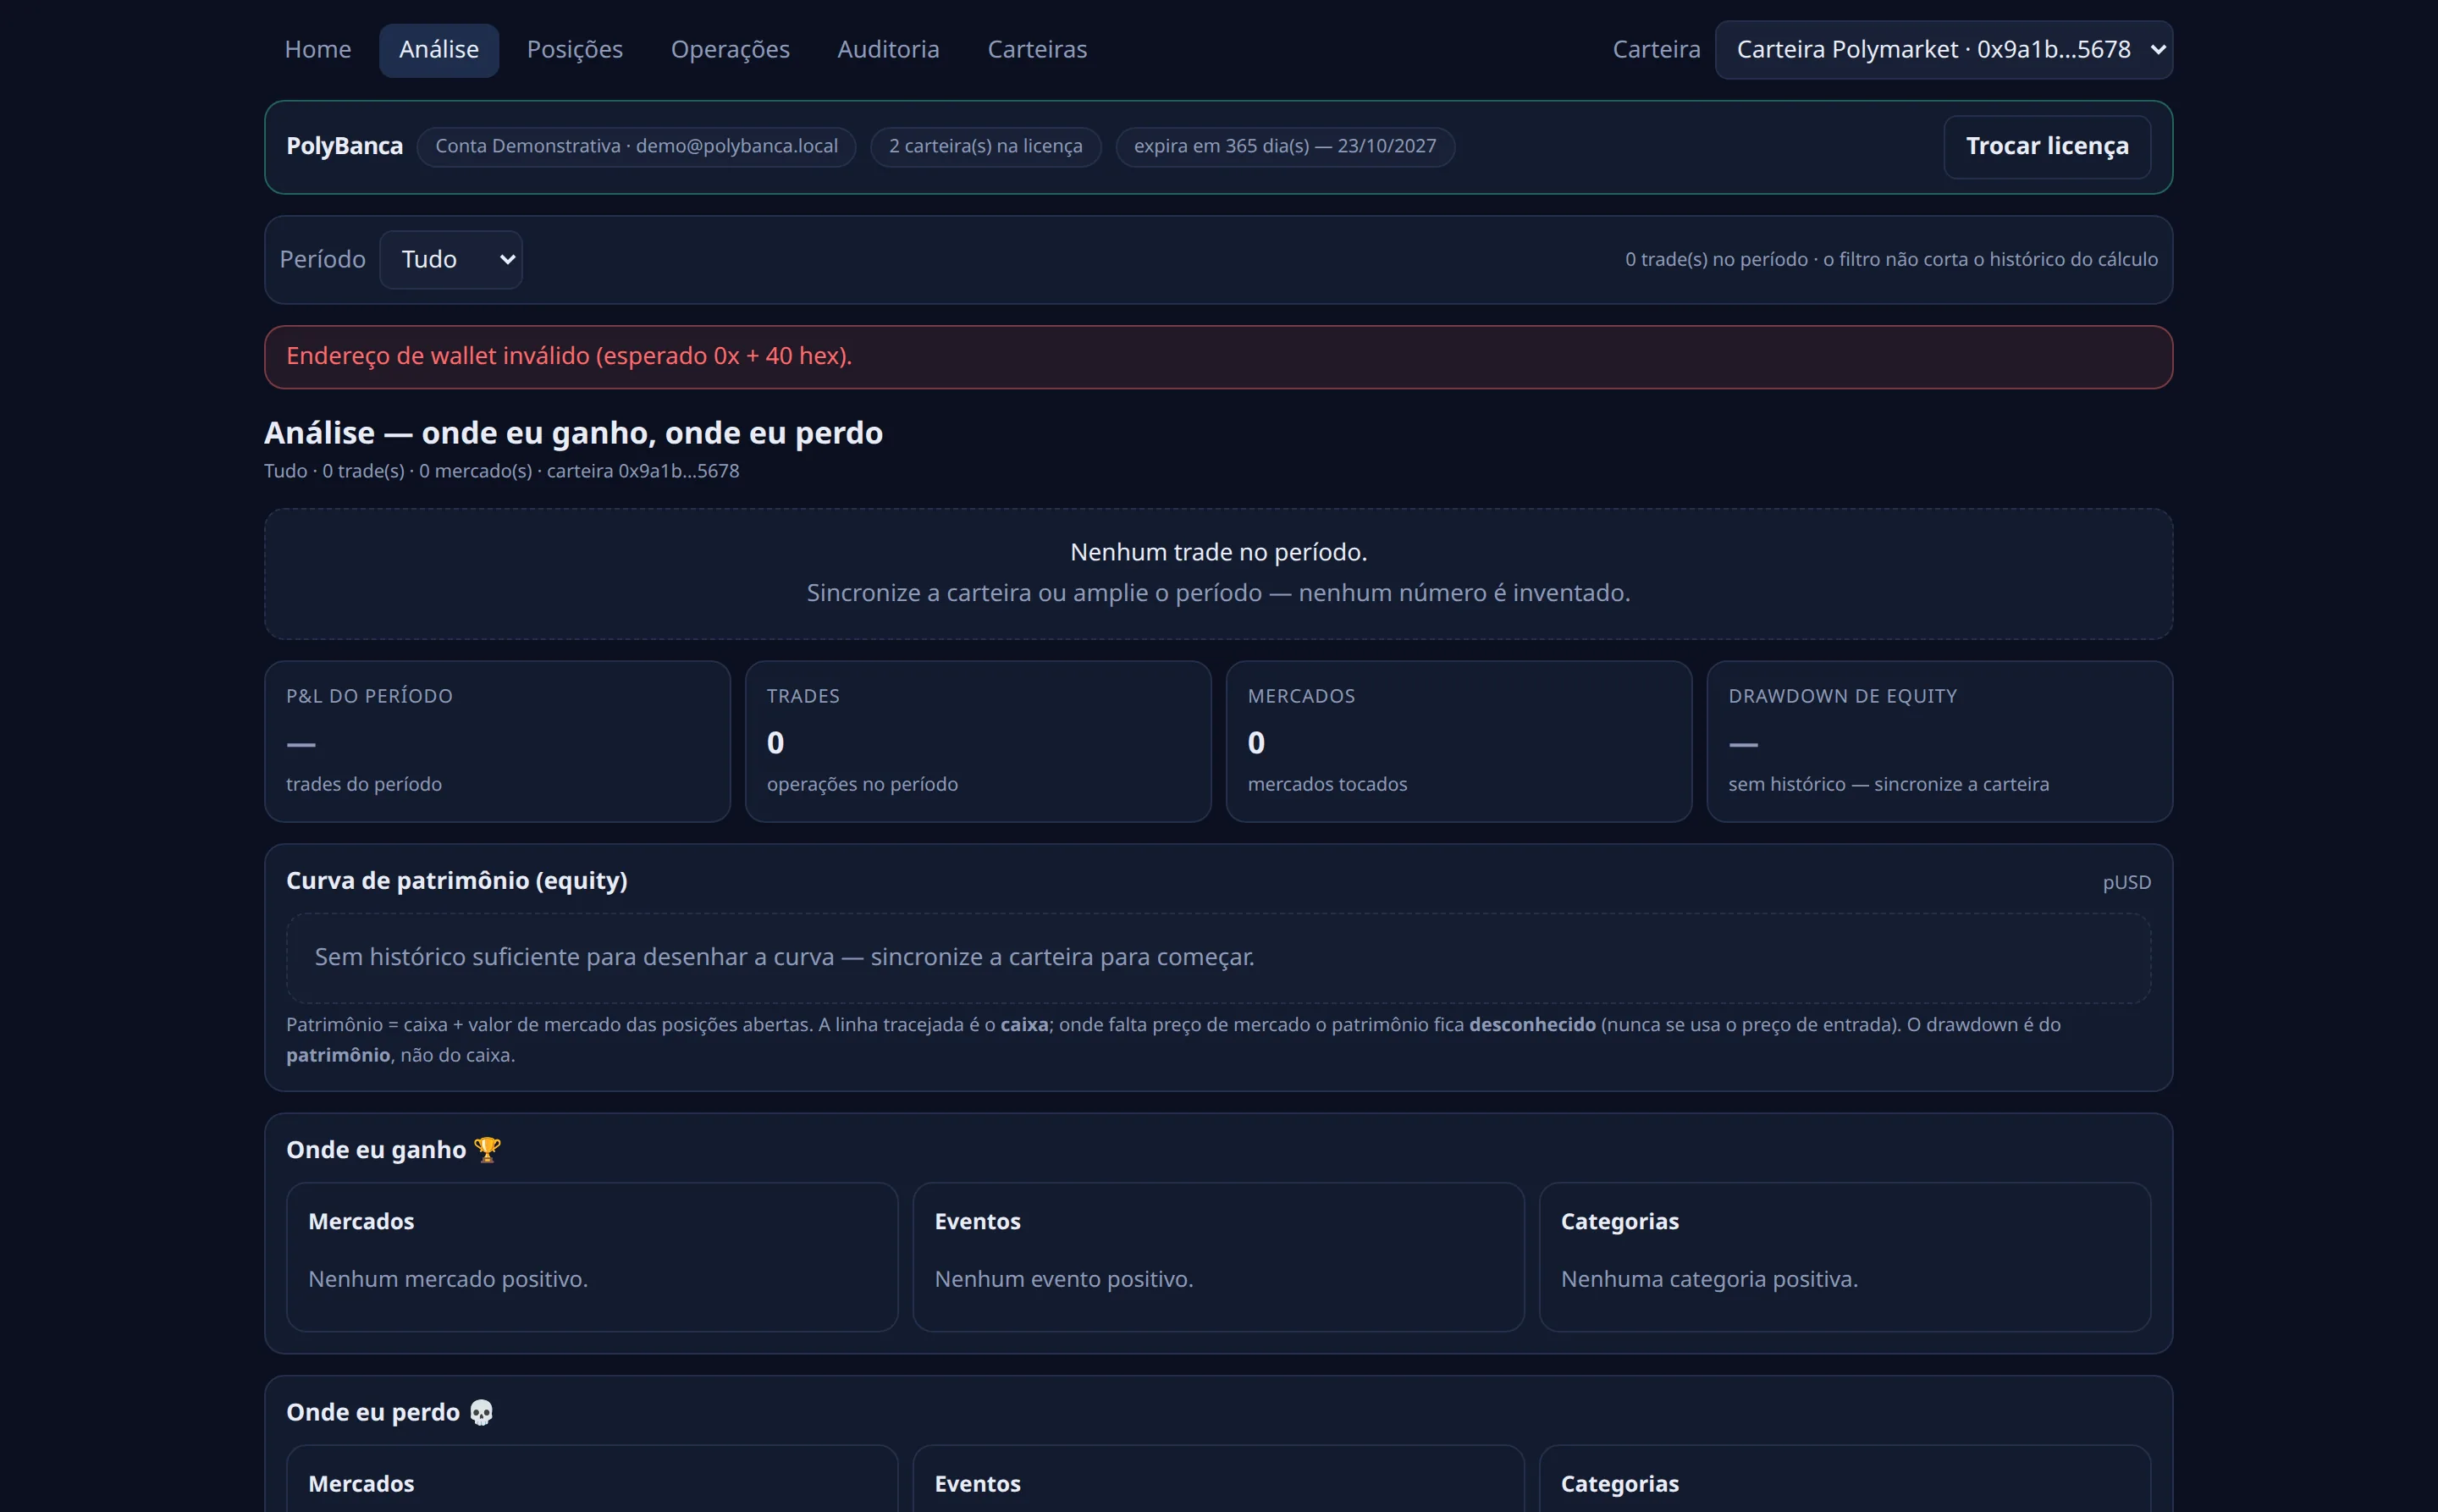Click the skull icon beside Onde eu perdo
The image size is (2438, 1512).
tap(481, 1412)
